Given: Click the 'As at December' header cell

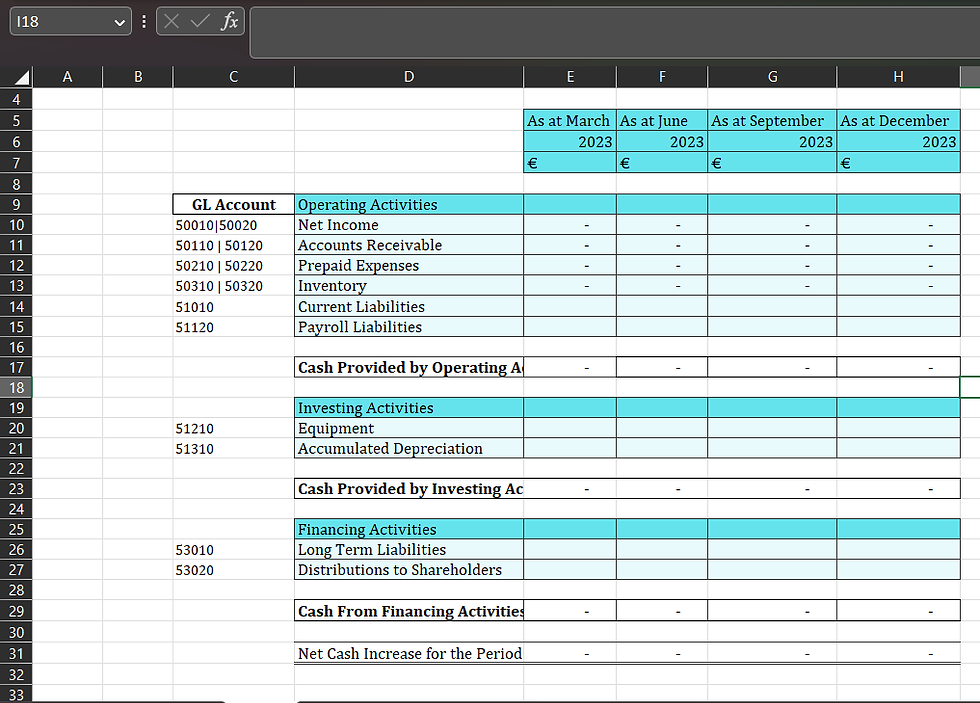Looking at the screenshot, I should coord(898,121).
